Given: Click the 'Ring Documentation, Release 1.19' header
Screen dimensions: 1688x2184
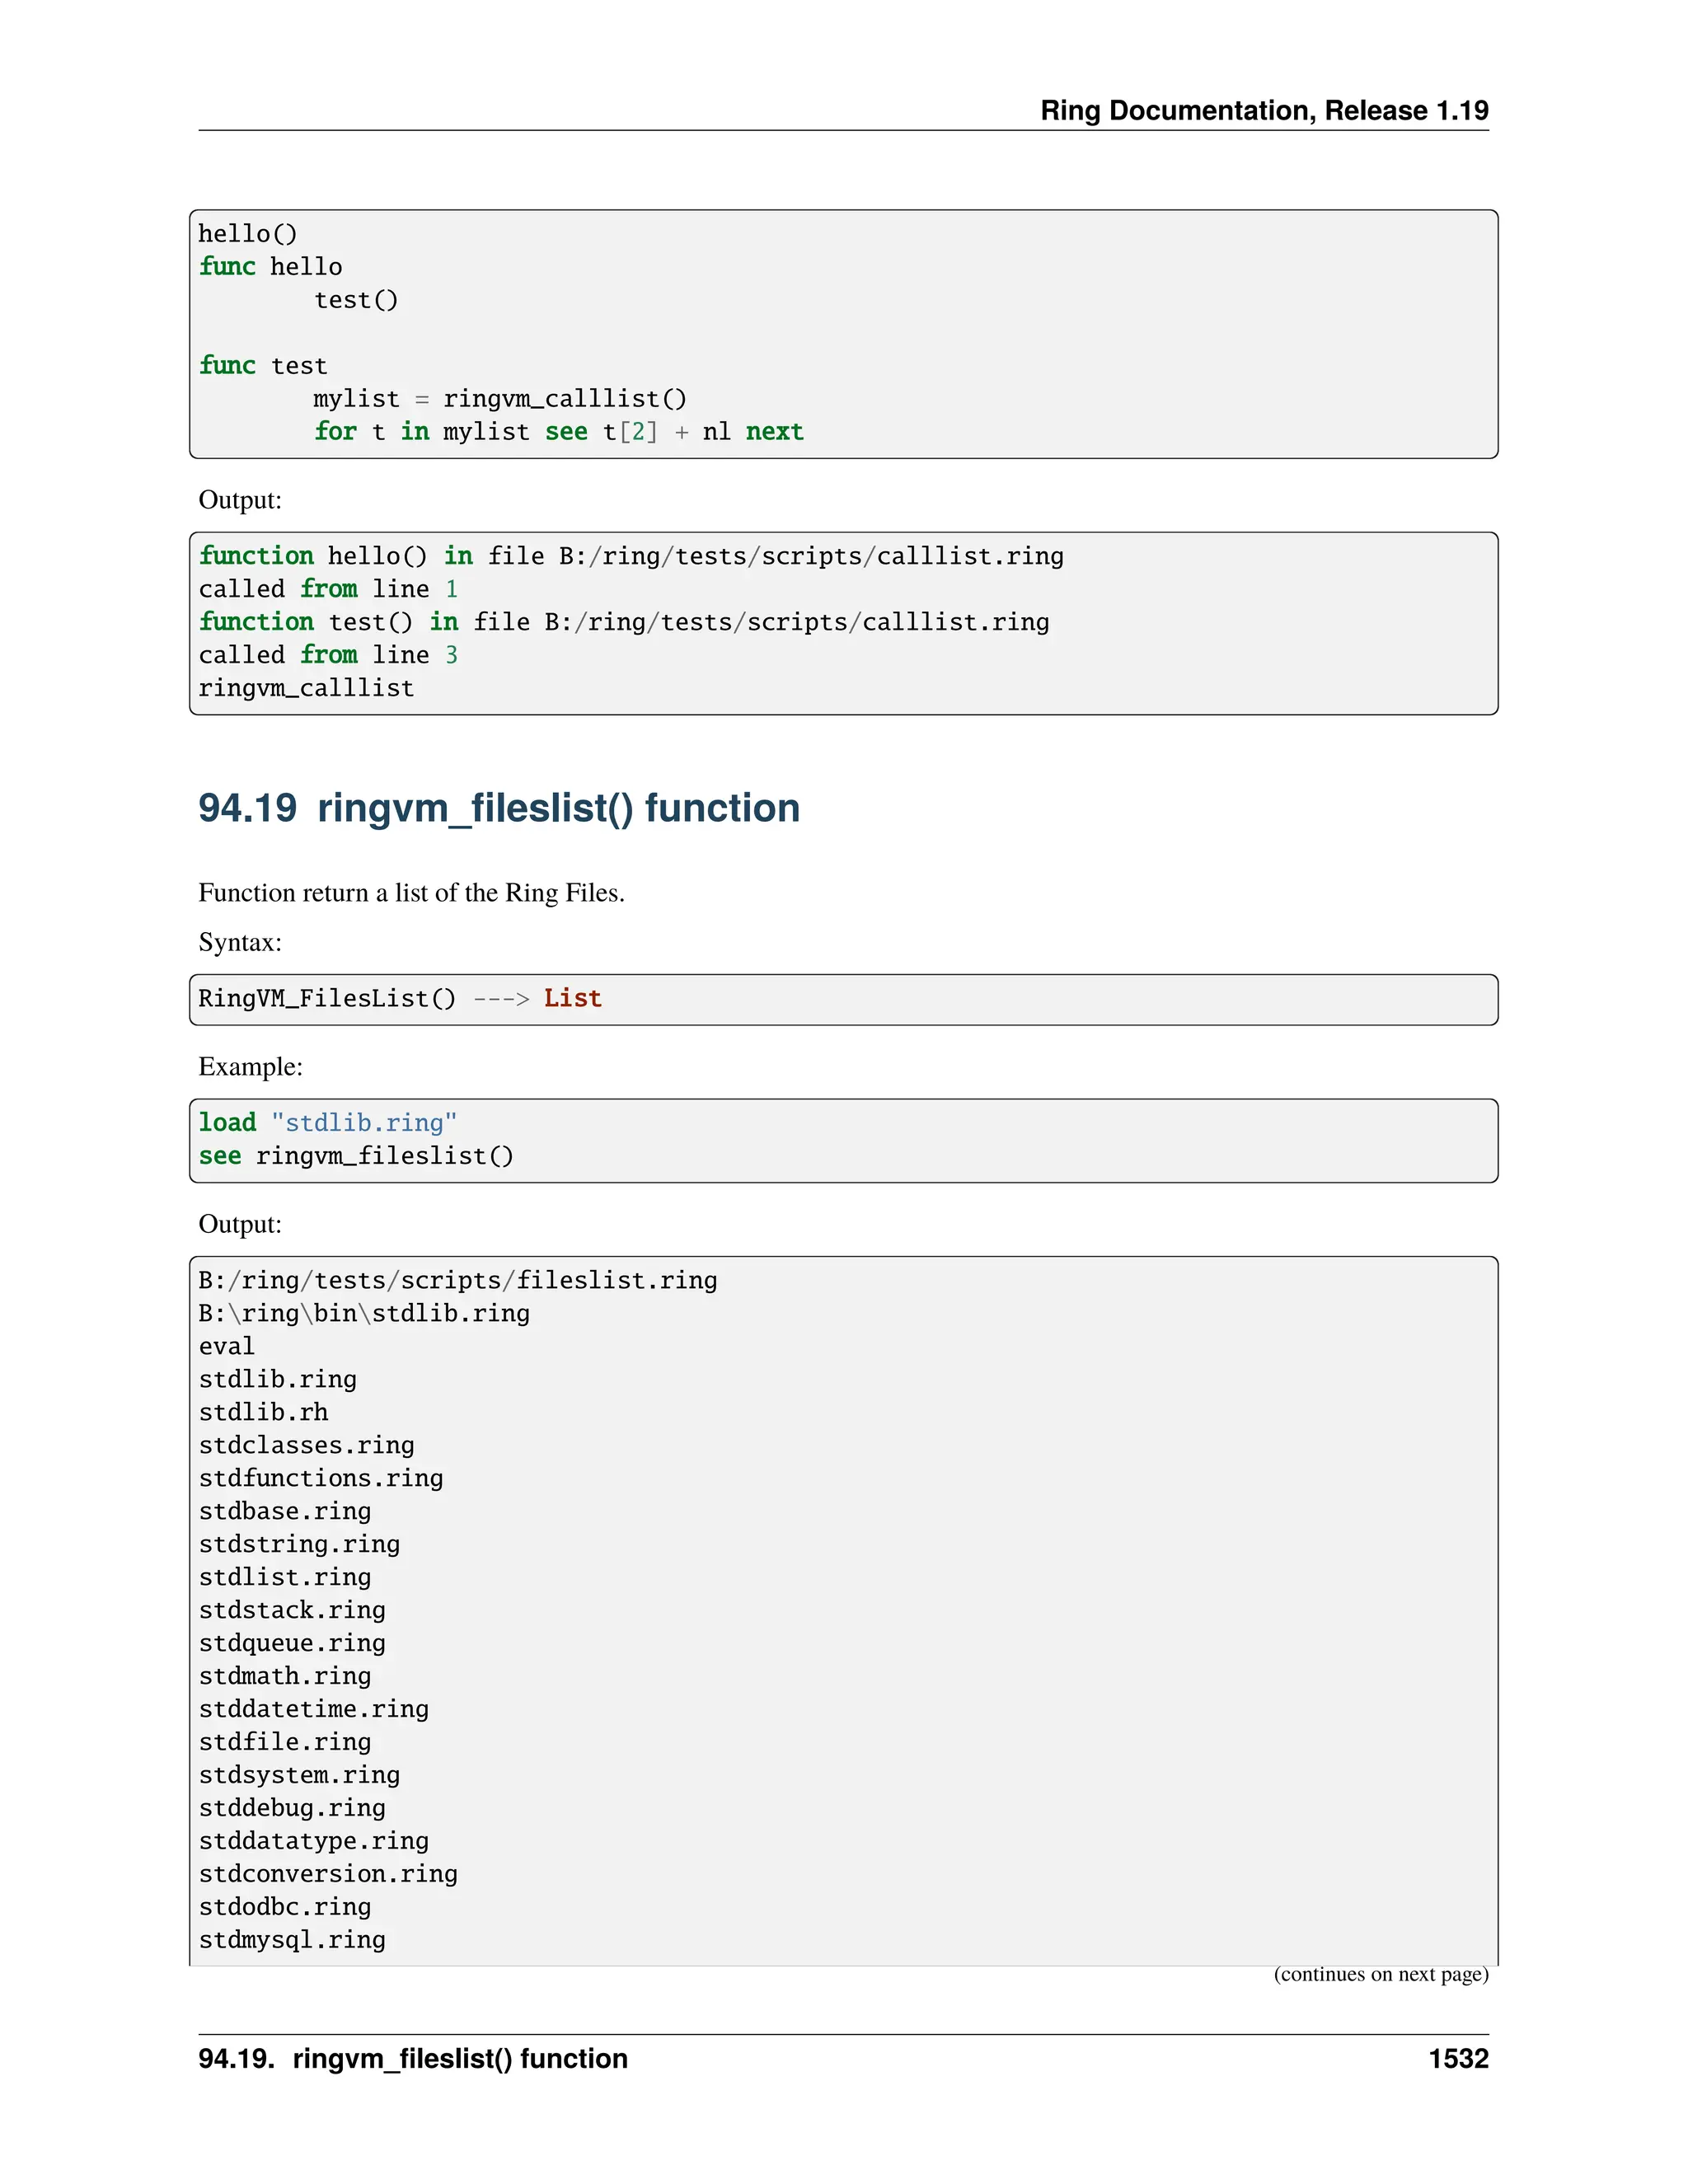Looking at the screenshot, I should point(1264,110).
